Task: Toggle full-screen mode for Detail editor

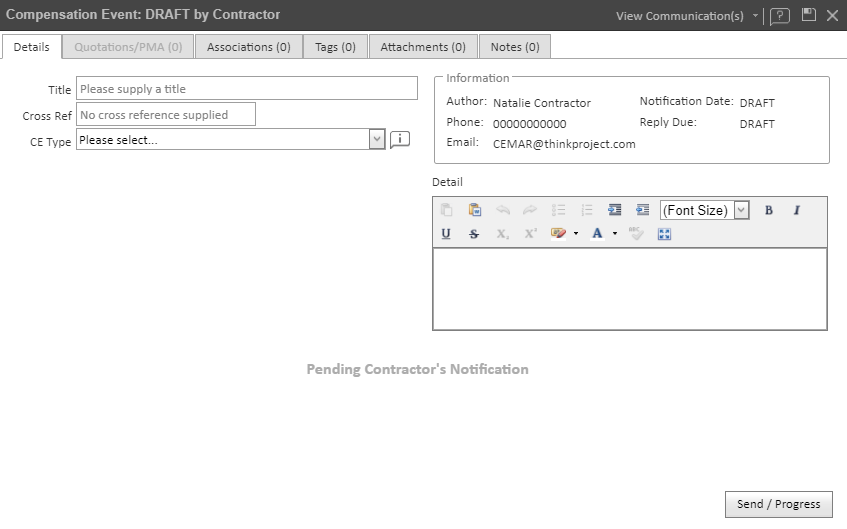Action: 664,234
